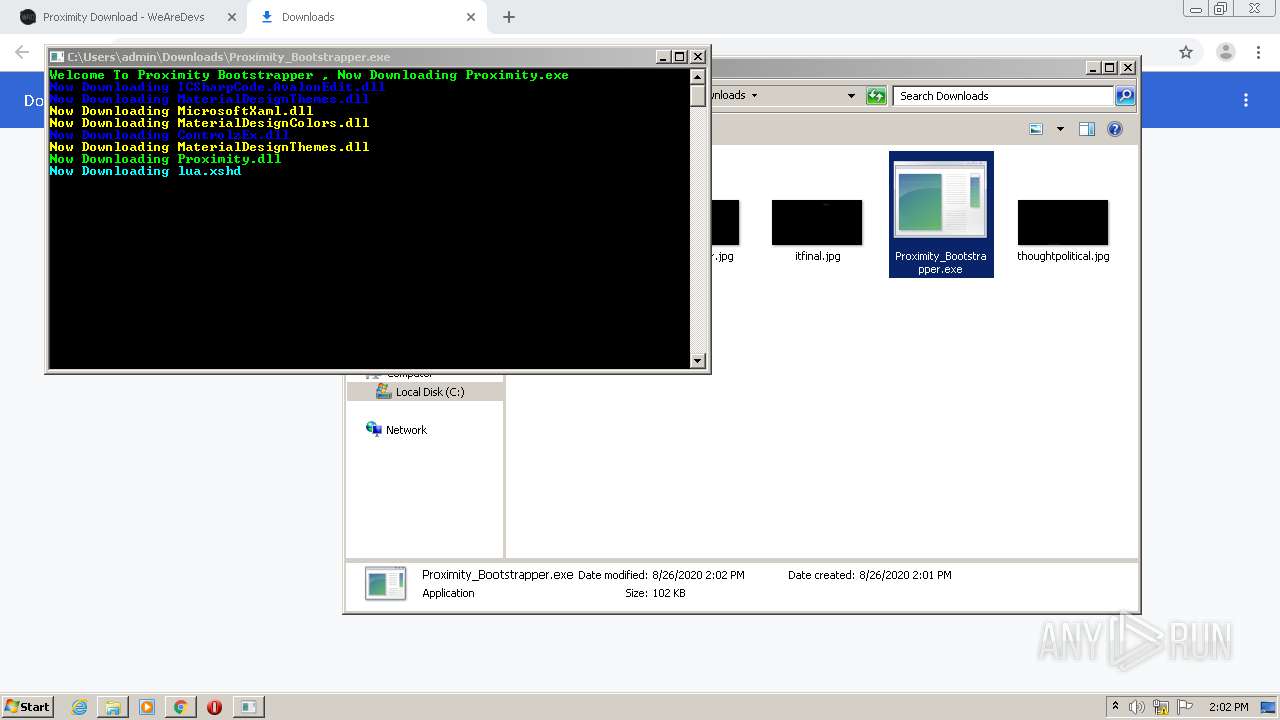This screenshot has height=720, width=1280.
Task: Open the page's three-dot menu on blue bar
Action: click(x=1246, y=100)
